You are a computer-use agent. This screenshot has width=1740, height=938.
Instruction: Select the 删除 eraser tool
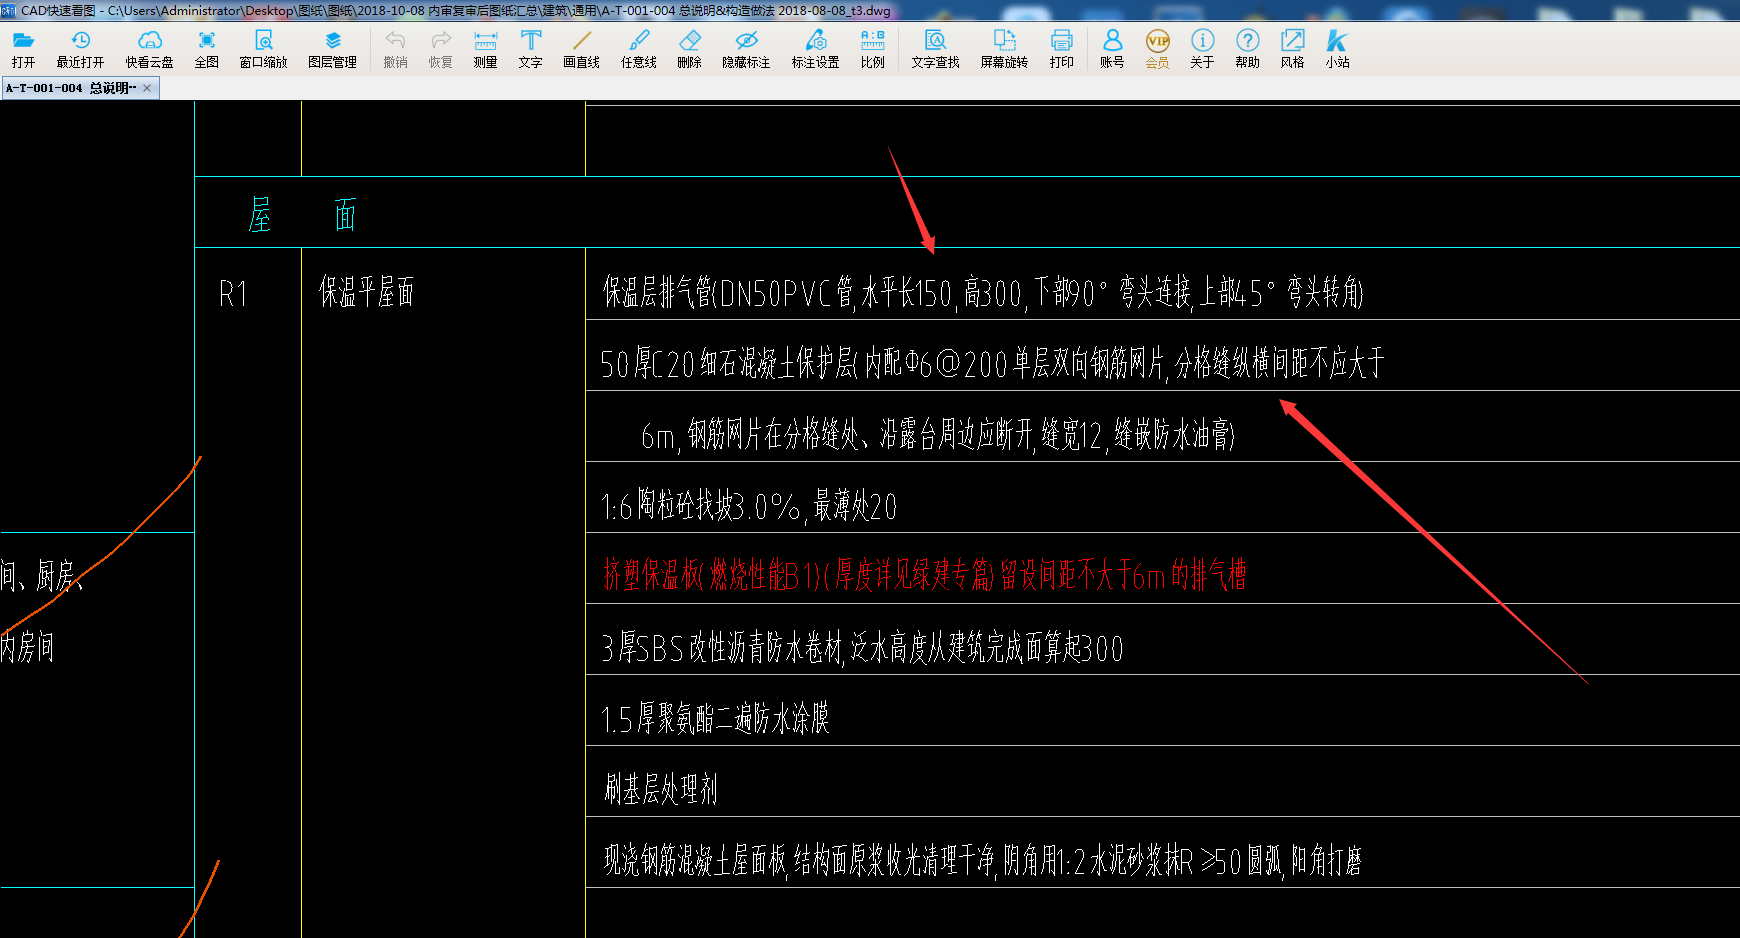[x=690, y=48]
